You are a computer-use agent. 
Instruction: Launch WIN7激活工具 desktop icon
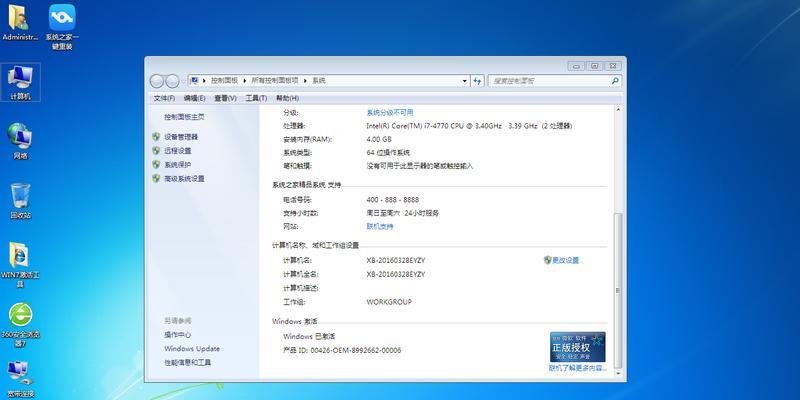(20, 265)
